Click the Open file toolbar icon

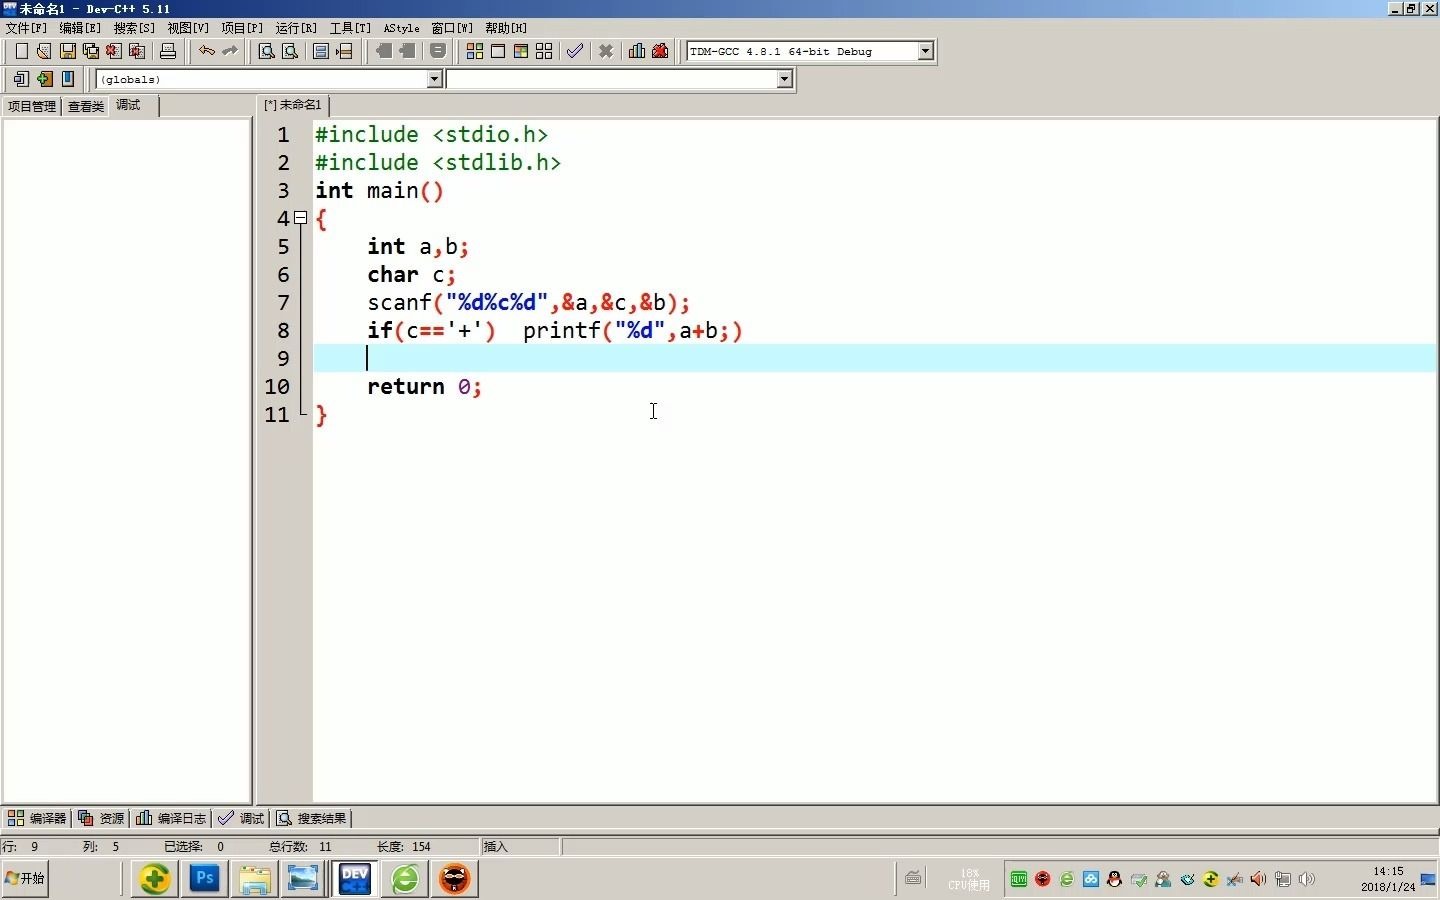click(44, 51)
